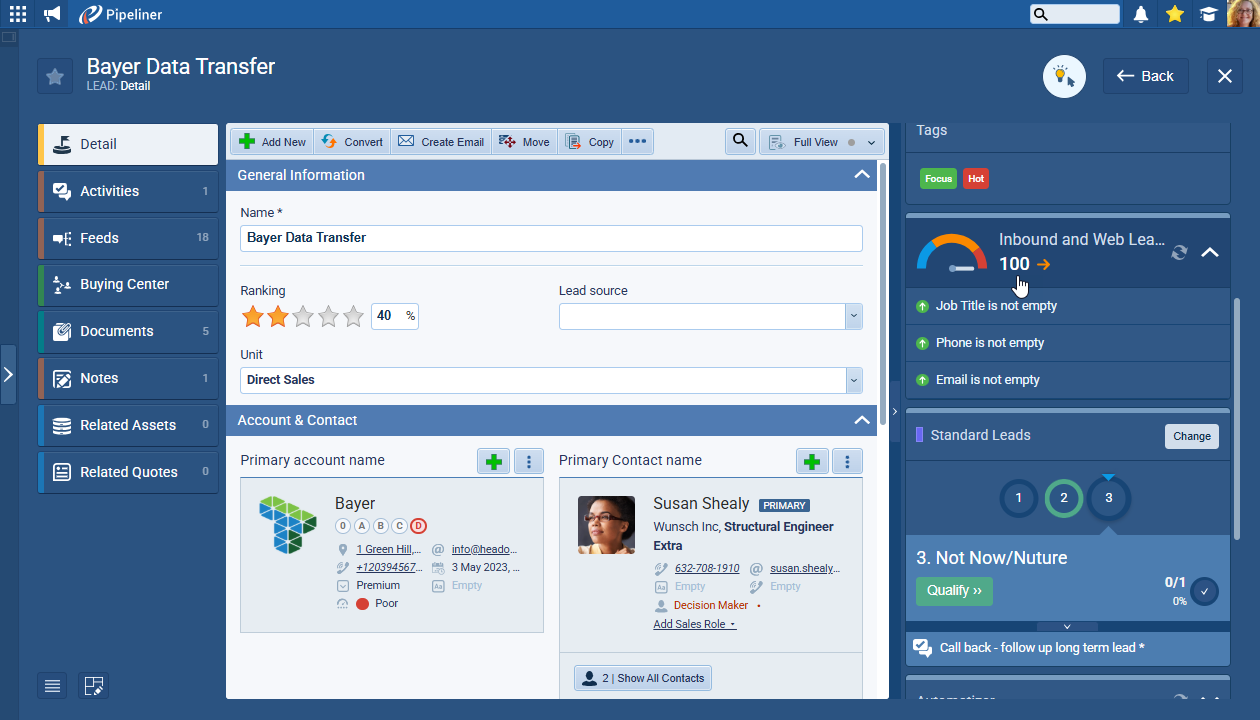Select account class D circle for Bayer
This screenshot has height=720, width=1260.
click(x=418, y=526)
